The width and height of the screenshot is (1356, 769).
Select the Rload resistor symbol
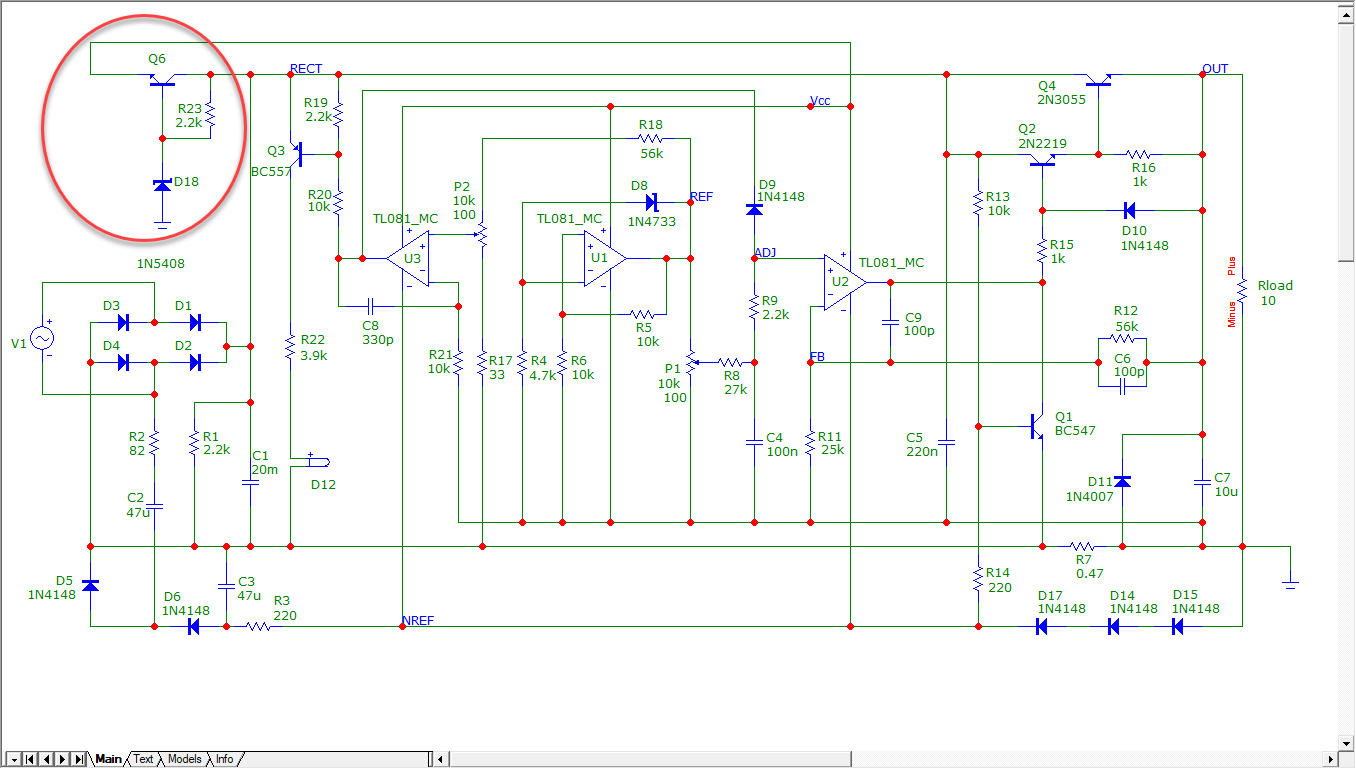pyautogui.click(x=1241, y=291)
